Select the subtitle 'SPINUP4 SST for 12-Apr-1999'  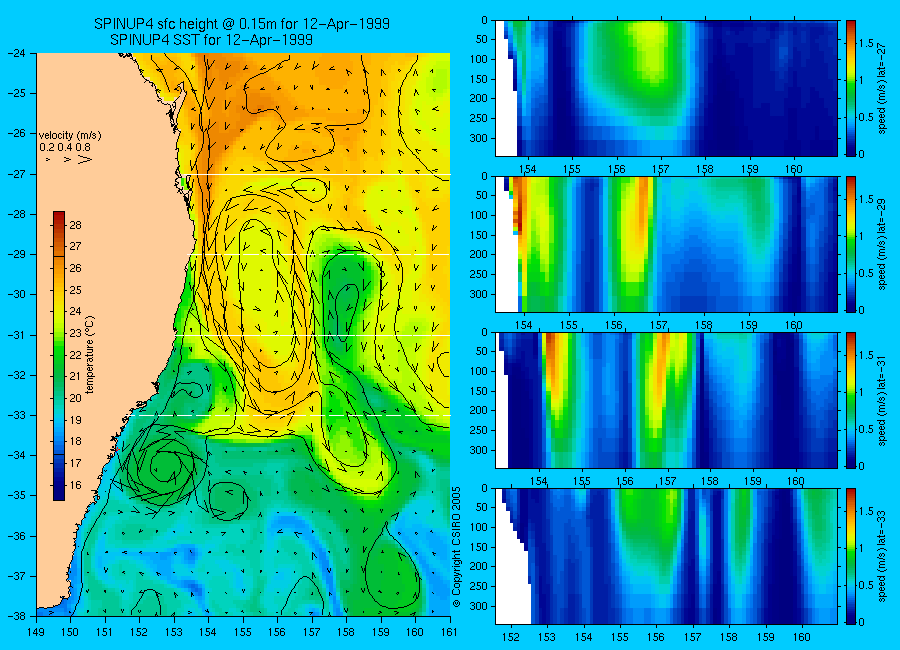point(211,40)
